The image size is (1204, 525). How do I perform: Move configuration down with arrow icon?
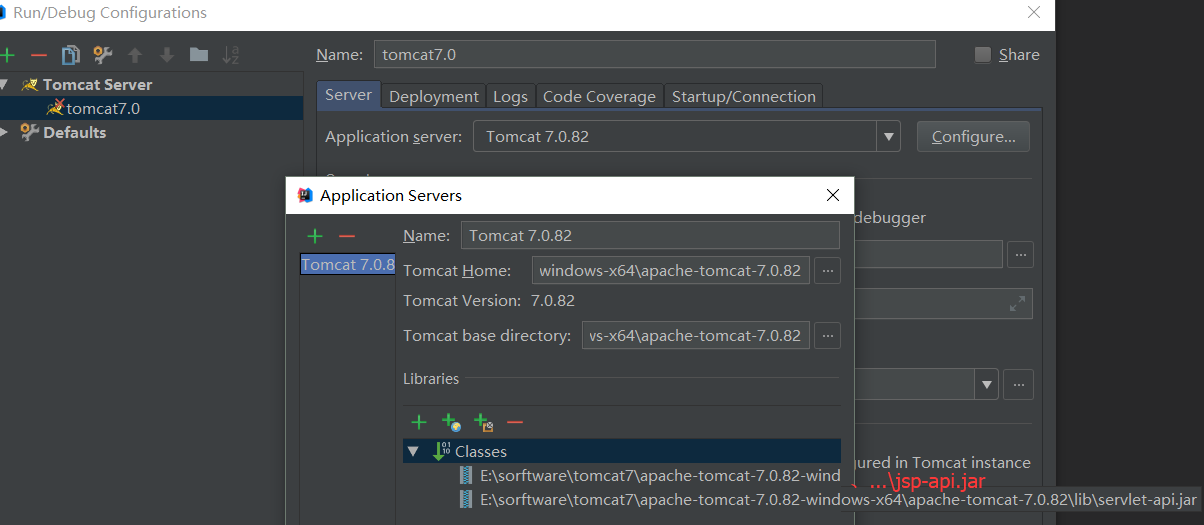[167, 55]
